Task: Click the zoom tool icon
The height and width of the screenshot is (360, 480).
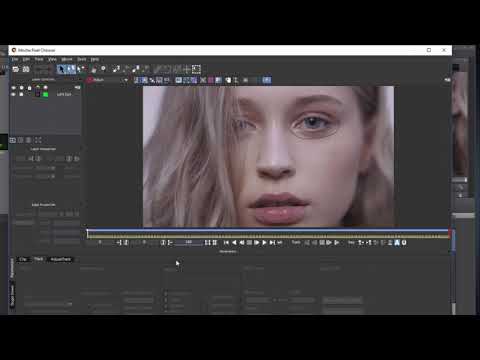Action: point(103,69)
